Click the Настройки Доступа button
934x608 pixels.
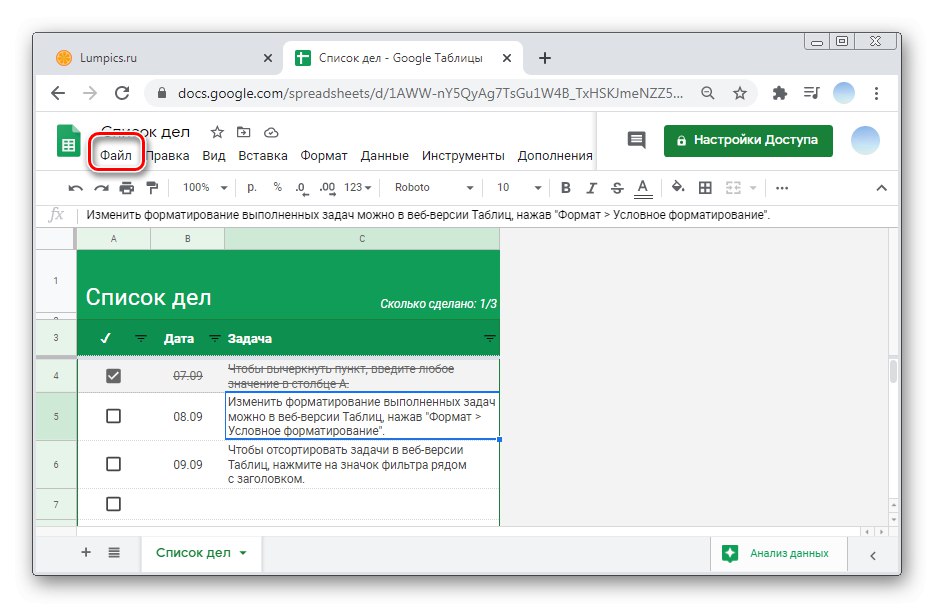point(748,141)
